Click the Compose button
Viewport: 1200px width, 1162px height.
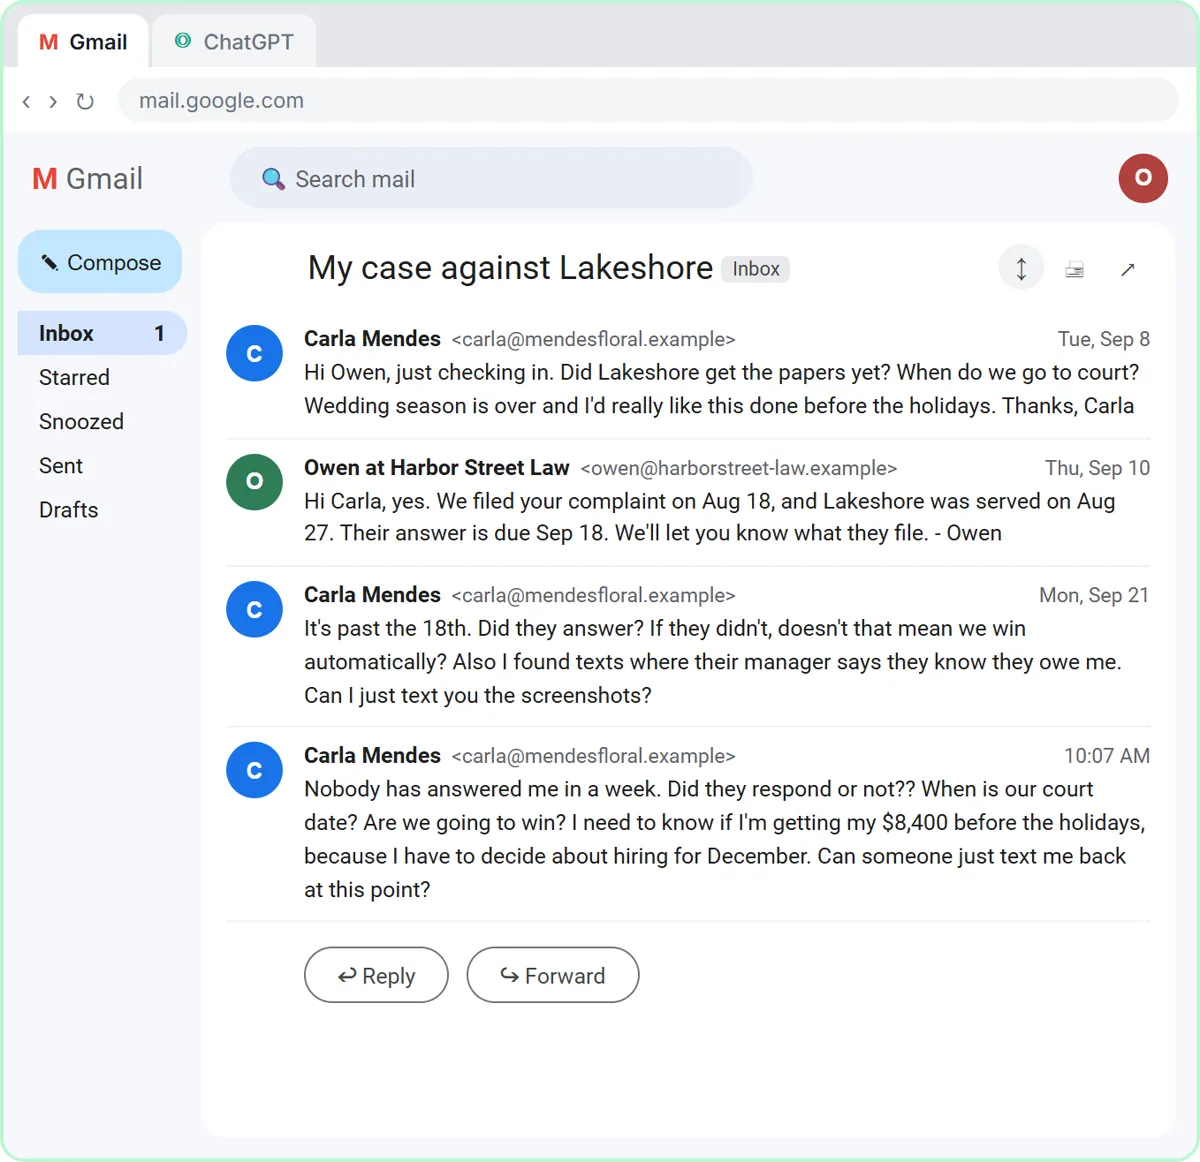[x=100, y=262]
